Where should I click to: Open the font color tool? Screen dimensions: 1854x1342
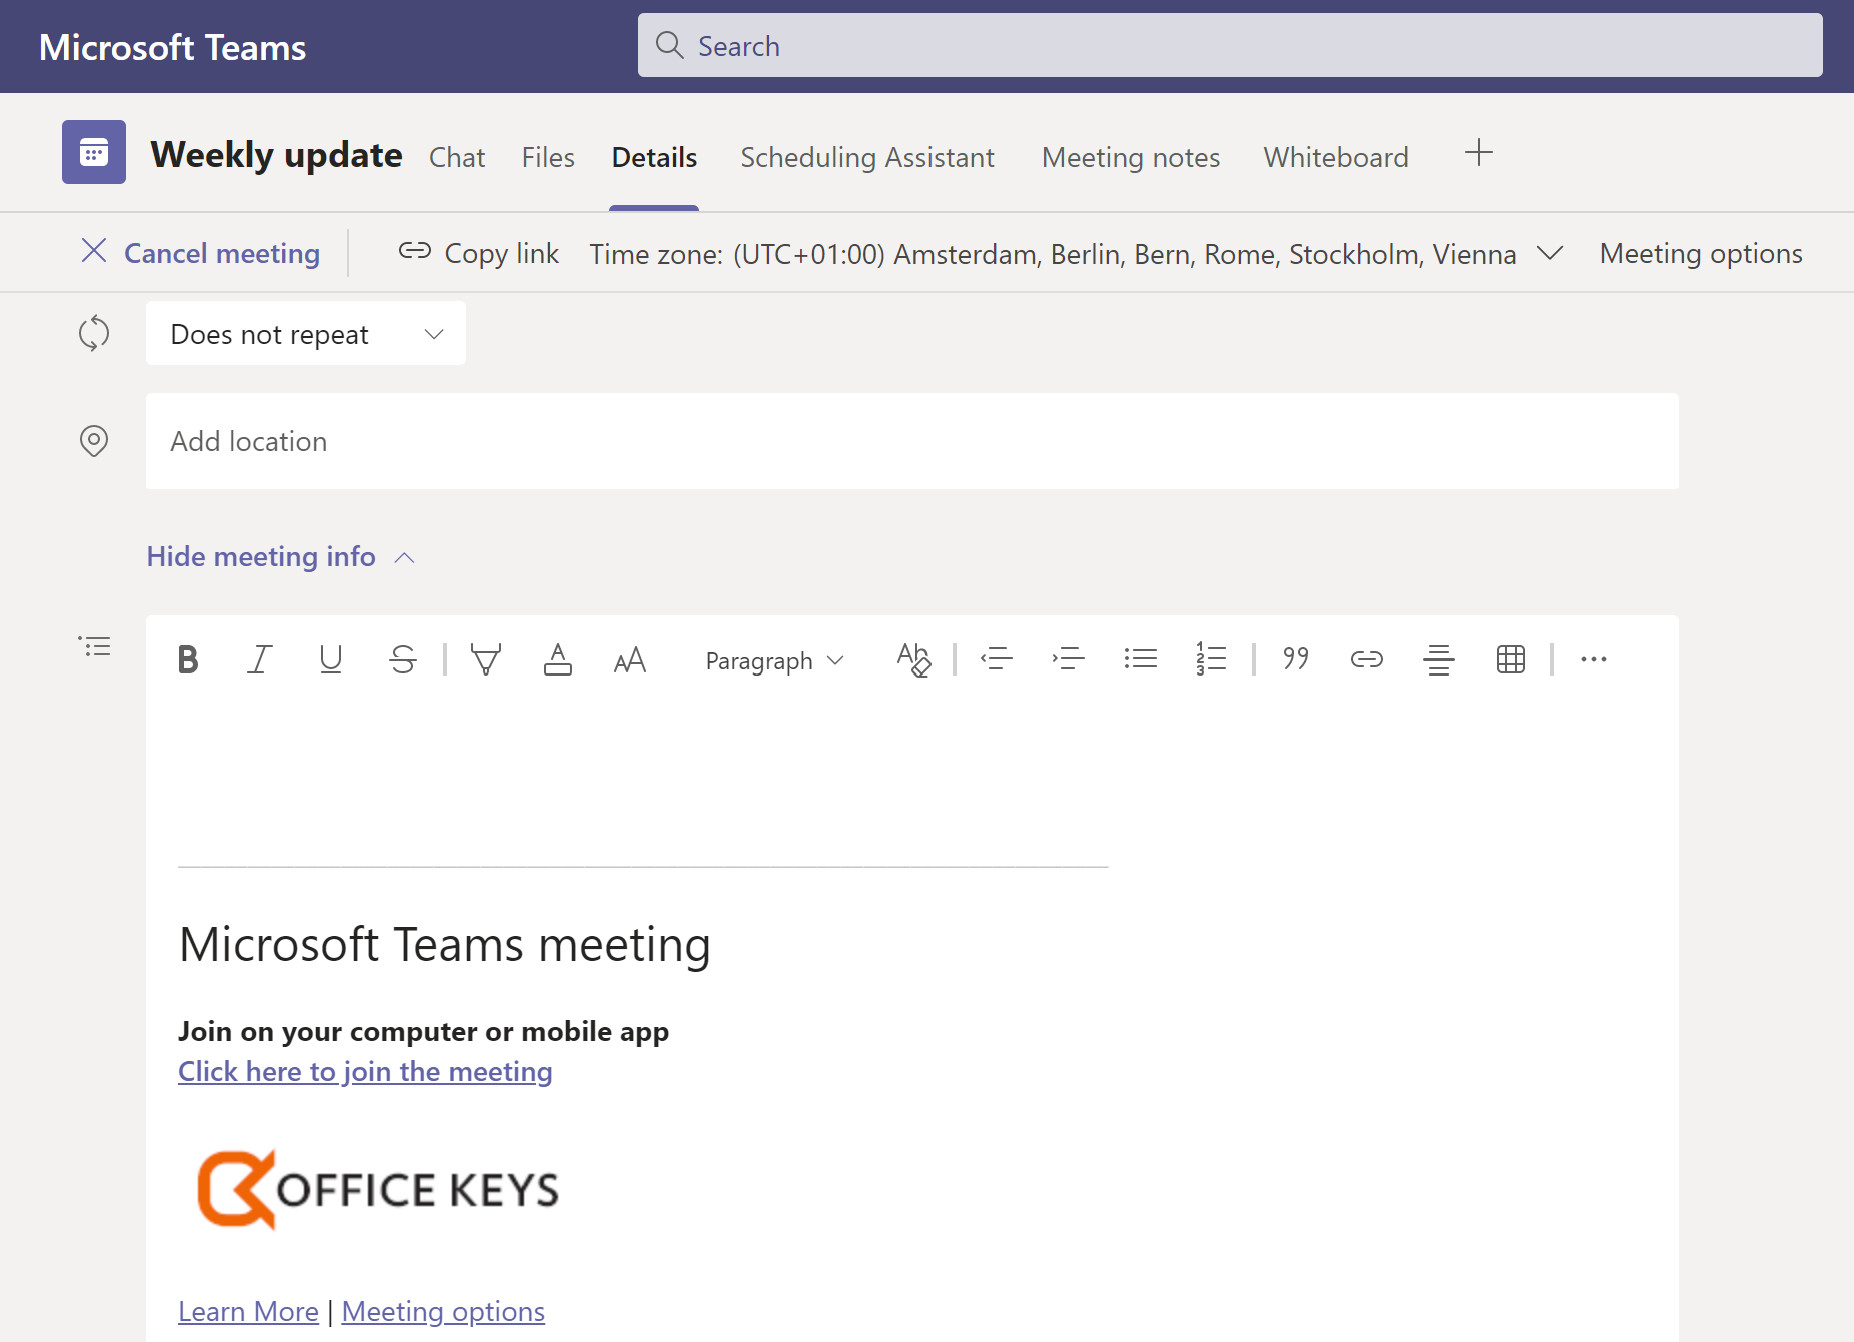click(x=558, y=659)
